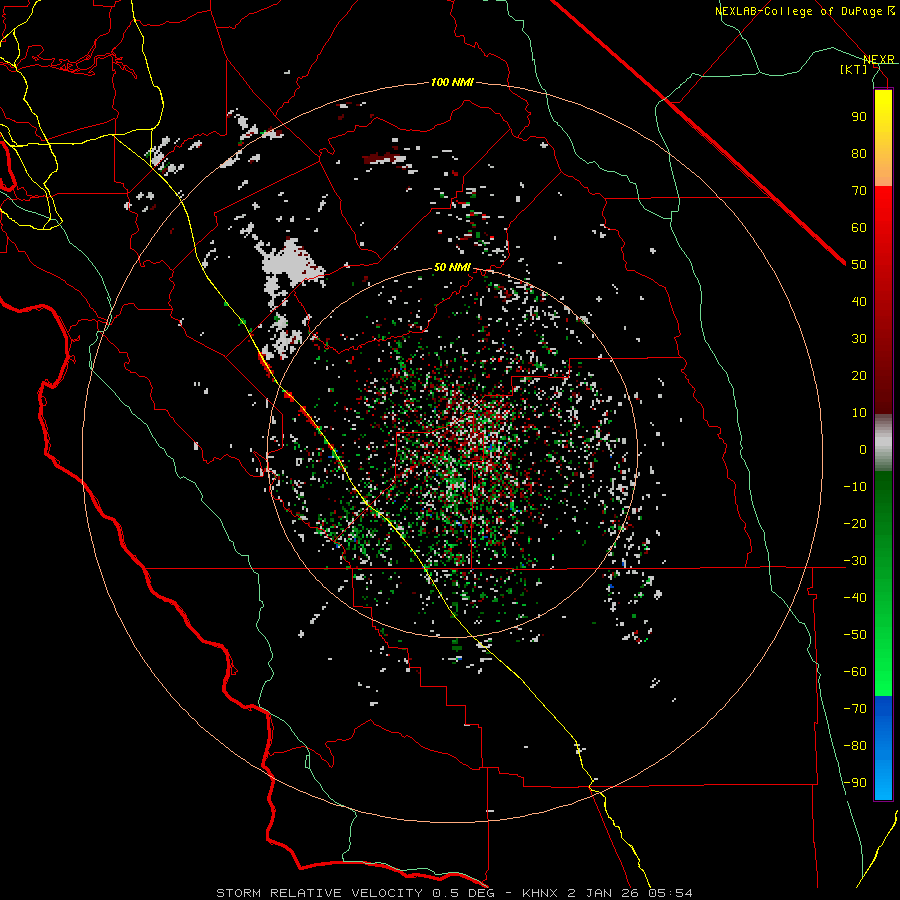
Task: Click the 0 value on velocity scale
Action: (863, 450)
